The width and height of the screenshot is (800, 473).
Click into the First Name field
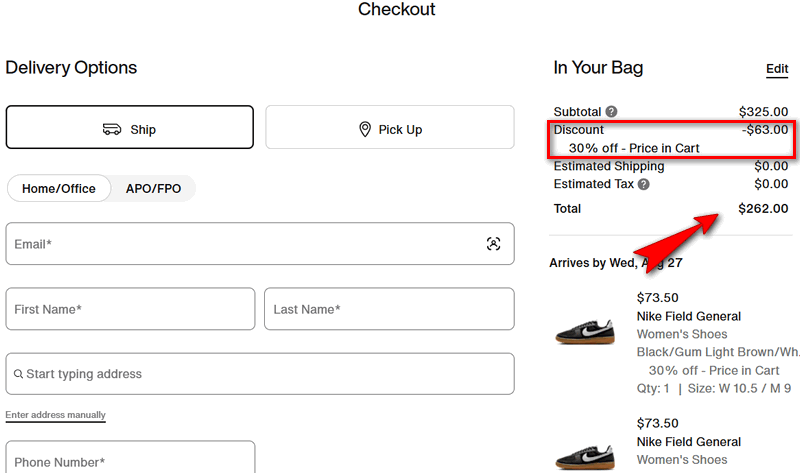click(x=130, y=309)
